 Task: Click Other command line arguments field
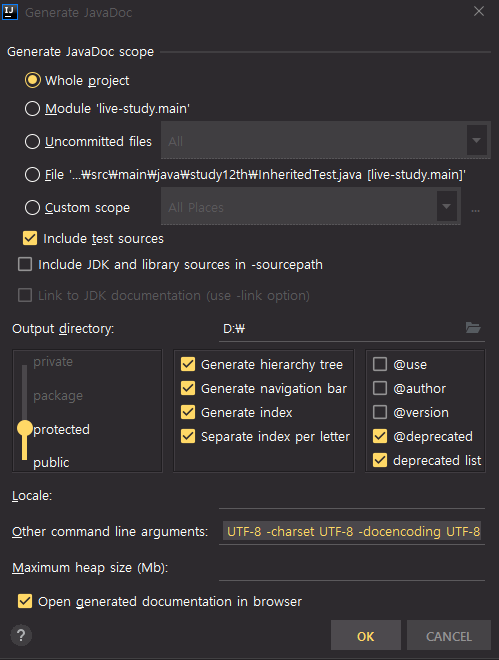click(x=352, y=531)
